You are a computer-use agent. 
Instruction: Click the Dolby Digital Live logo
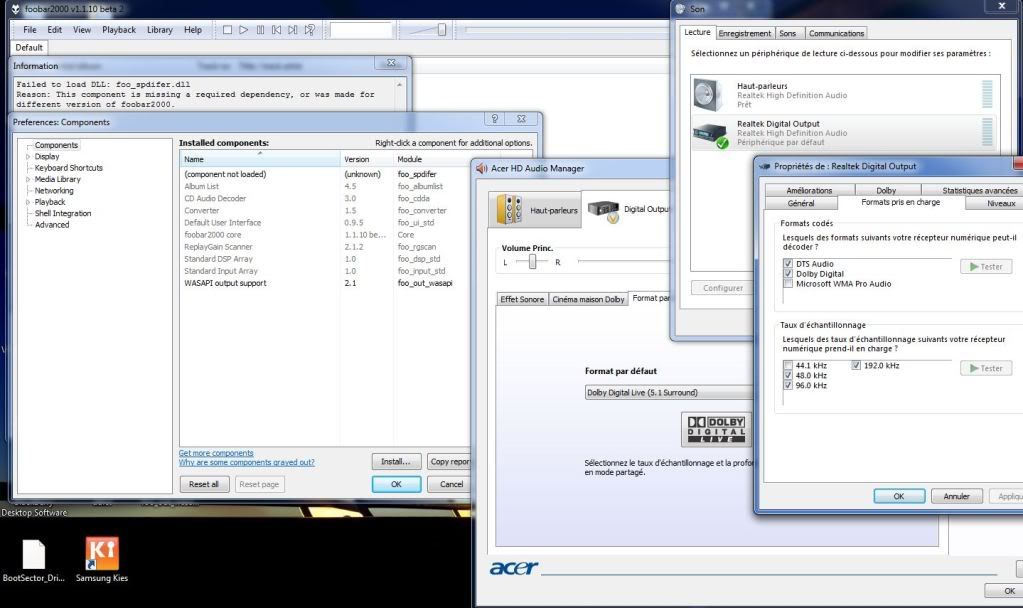[x=716, y=429]
